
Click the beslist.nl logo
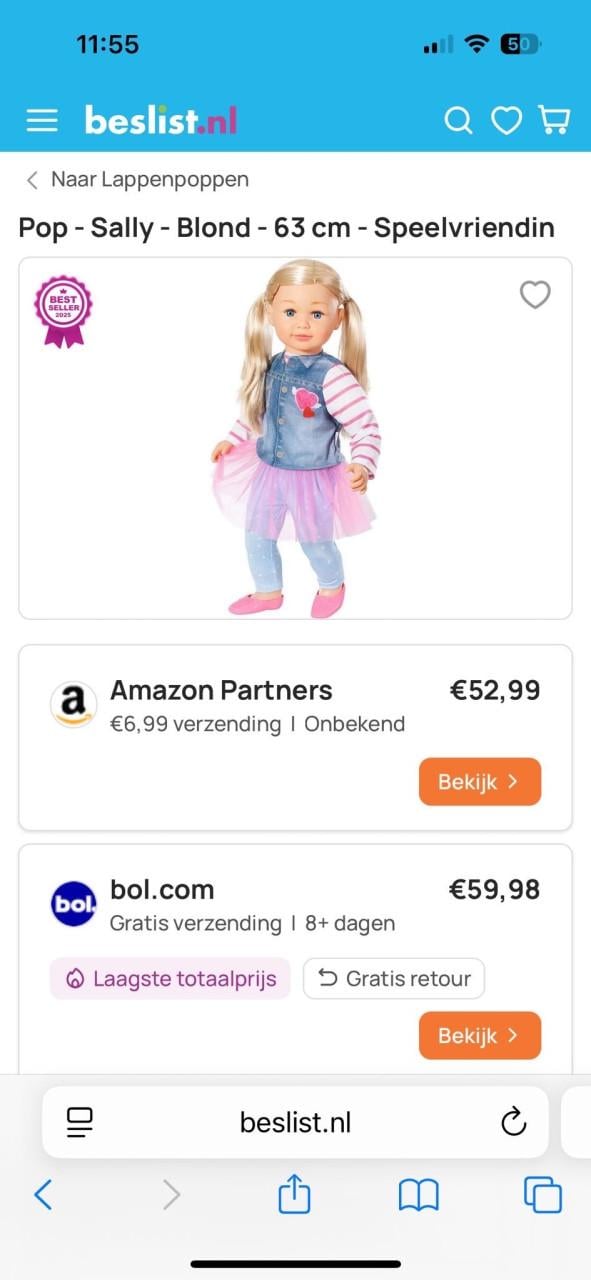(160, 119)
